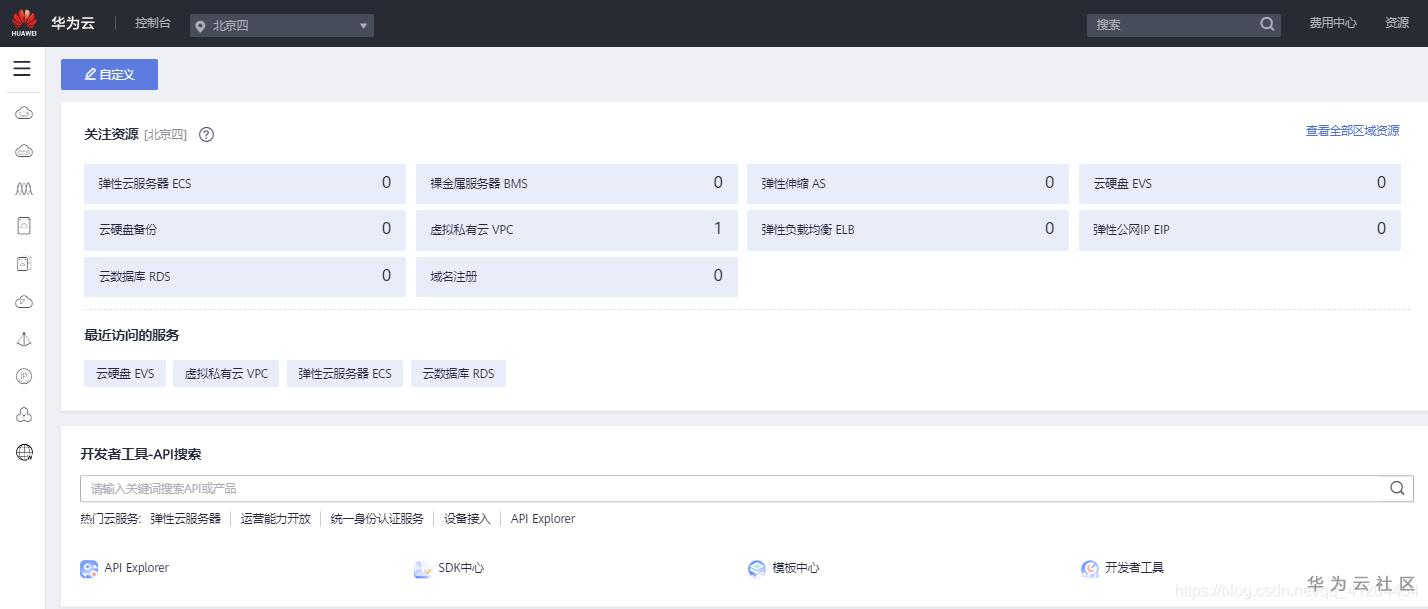This screenshot has height=609, width=1428.
Task: Click the API Explorer icon at bottom
Action: (x=89, y=569)
